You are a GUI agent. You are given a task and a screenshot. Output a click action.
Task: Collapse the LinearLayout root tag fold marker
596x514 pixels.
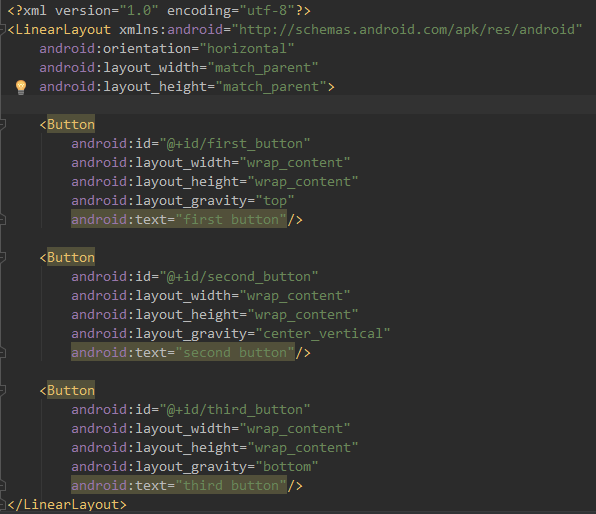pos(2,30)
